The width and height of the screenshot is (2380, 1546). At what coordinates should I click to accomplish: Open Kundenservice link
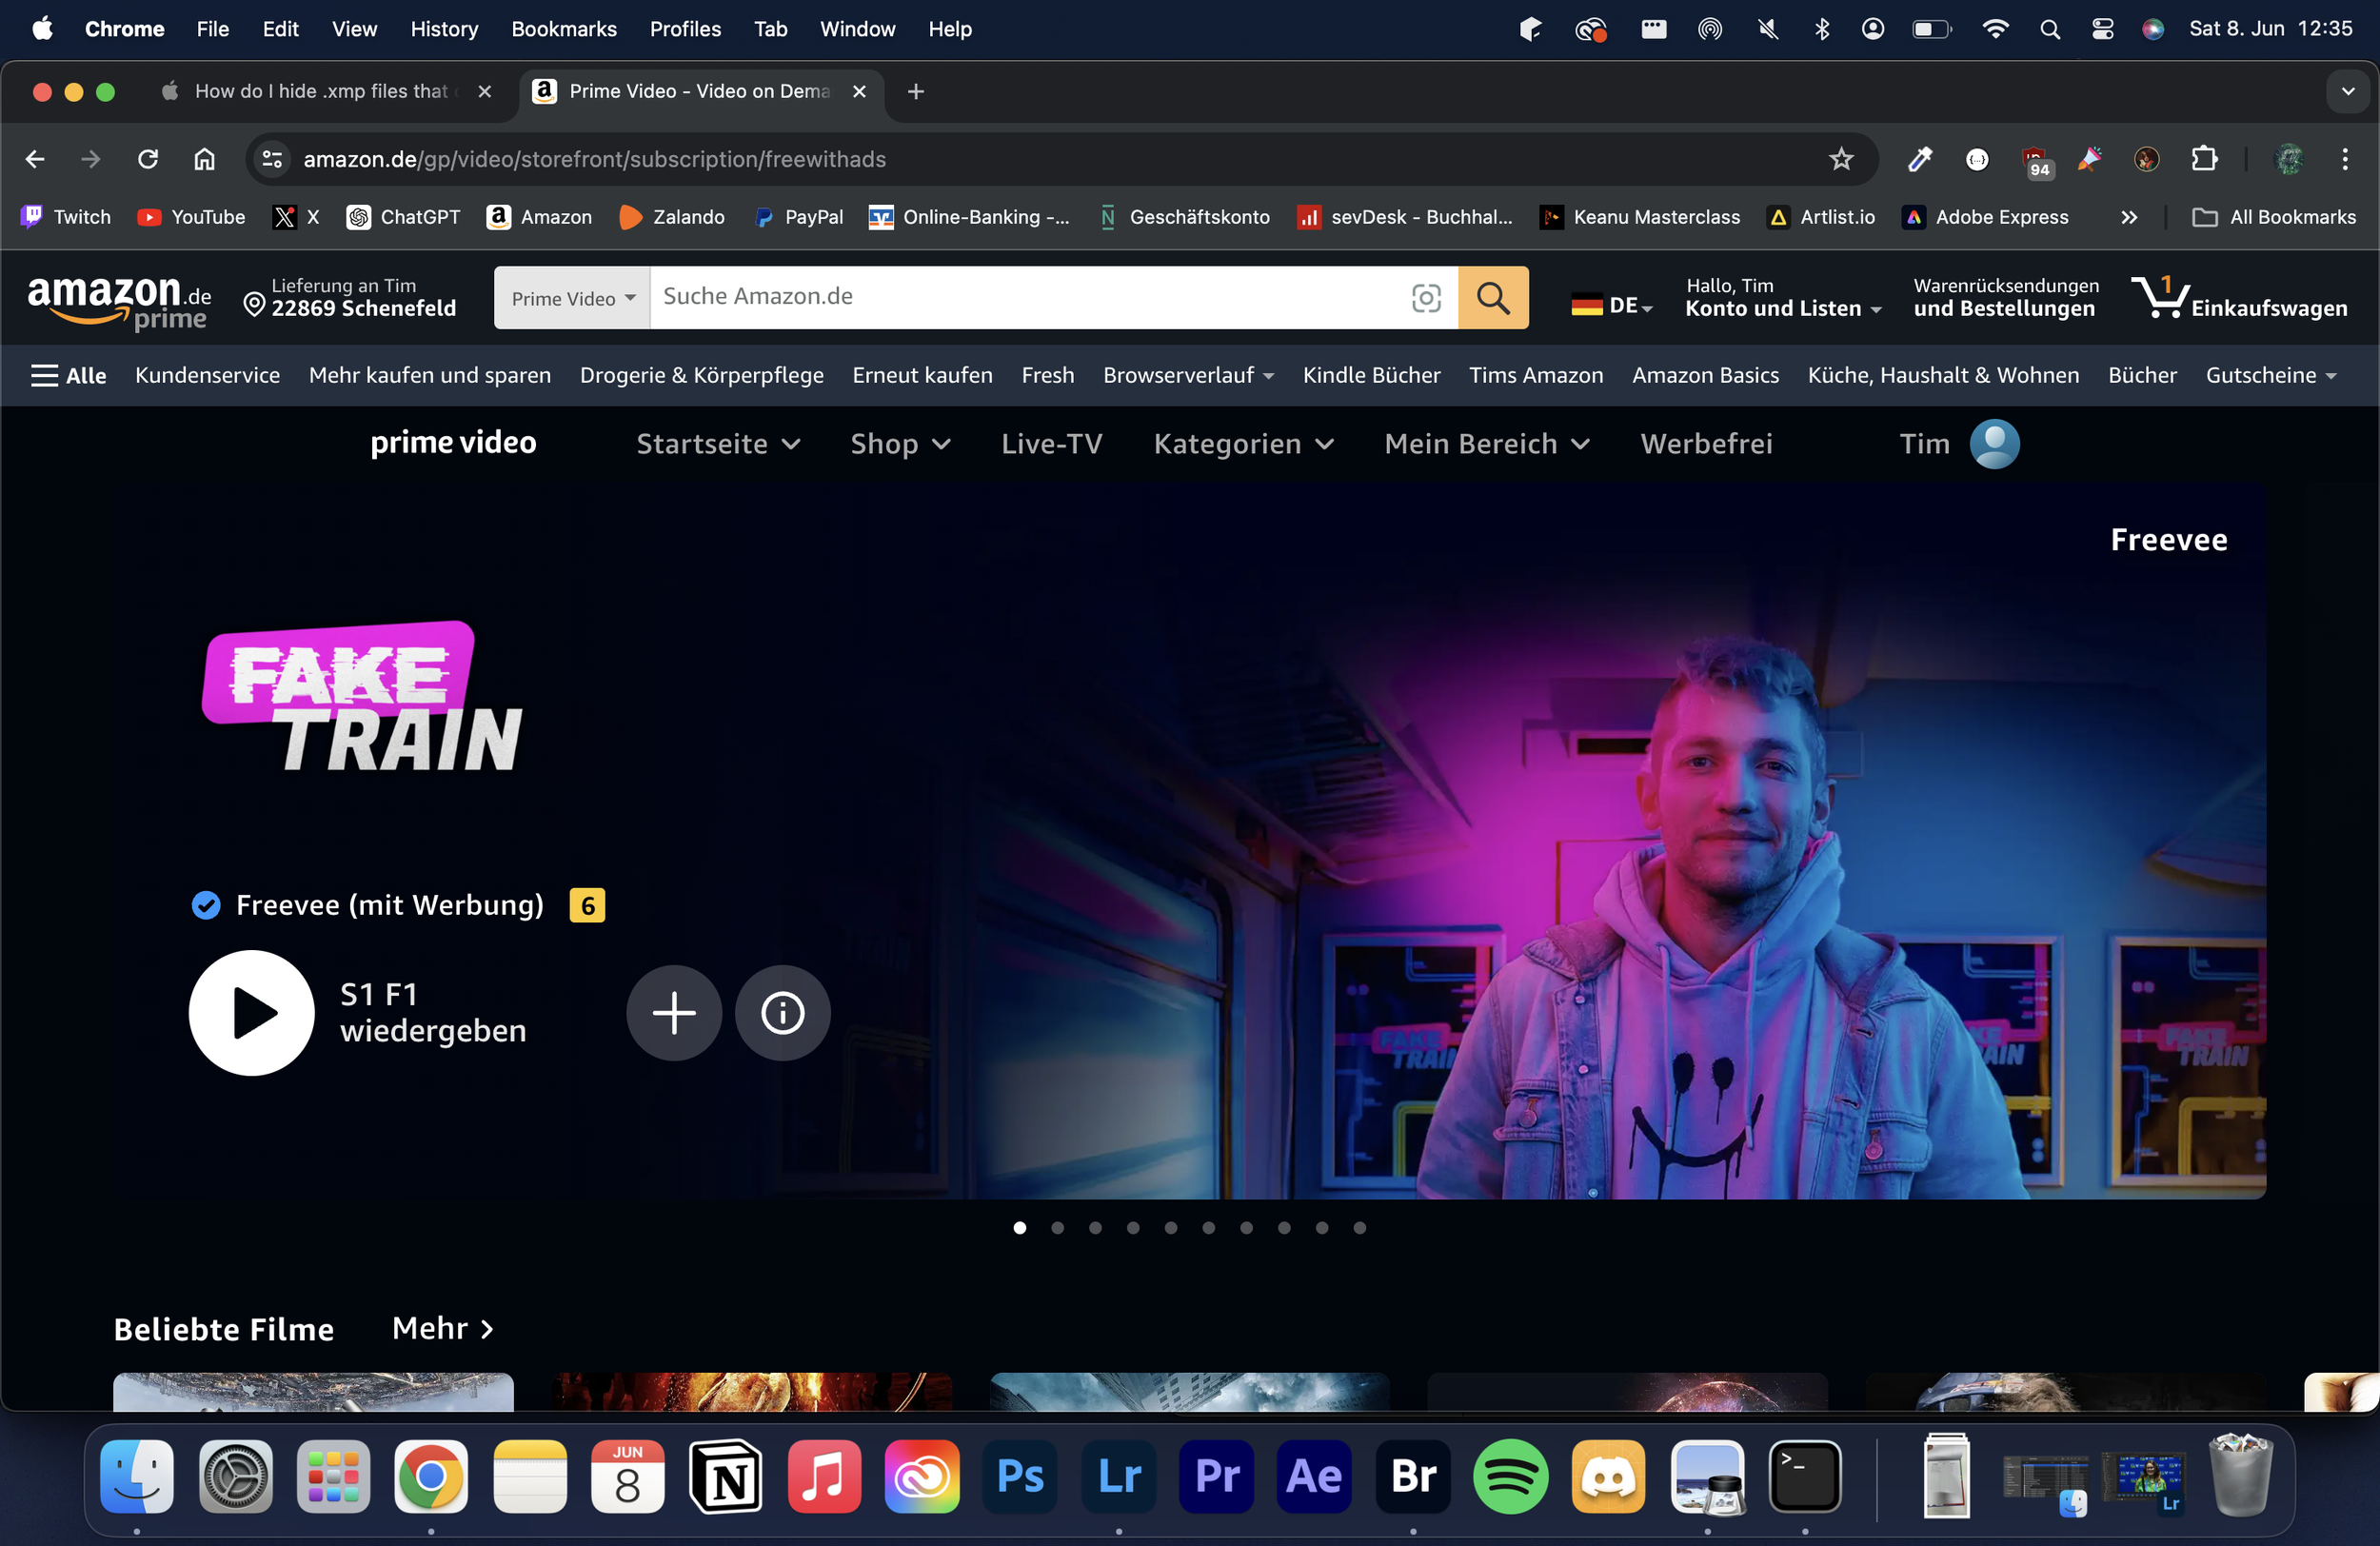(x=207, y=375)
